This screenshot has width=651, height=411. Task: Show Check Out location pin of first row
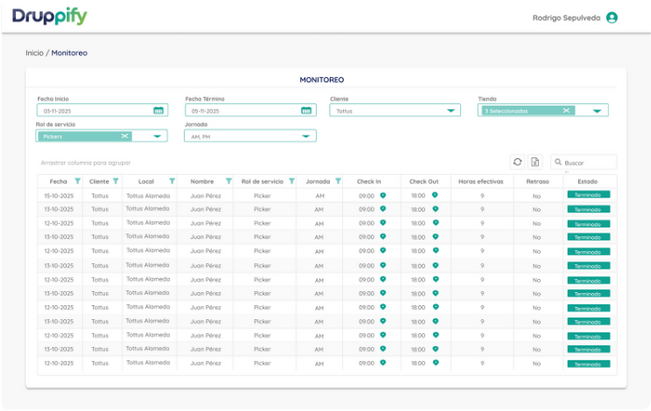tap(435, 195)
